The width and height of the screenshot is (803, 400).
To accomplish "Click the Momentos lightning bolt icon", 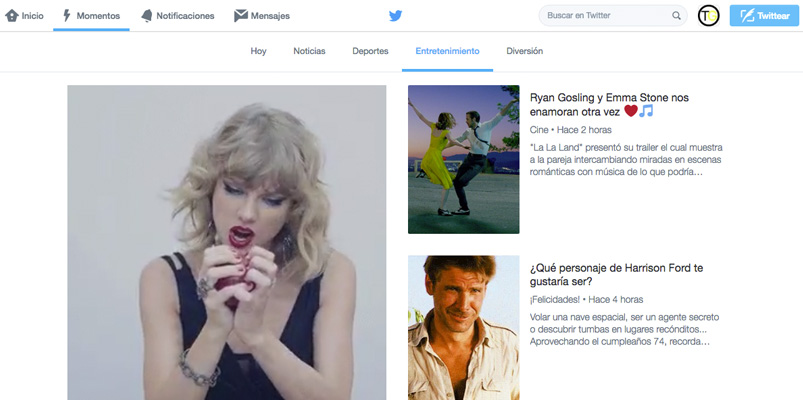I will 67,16.
